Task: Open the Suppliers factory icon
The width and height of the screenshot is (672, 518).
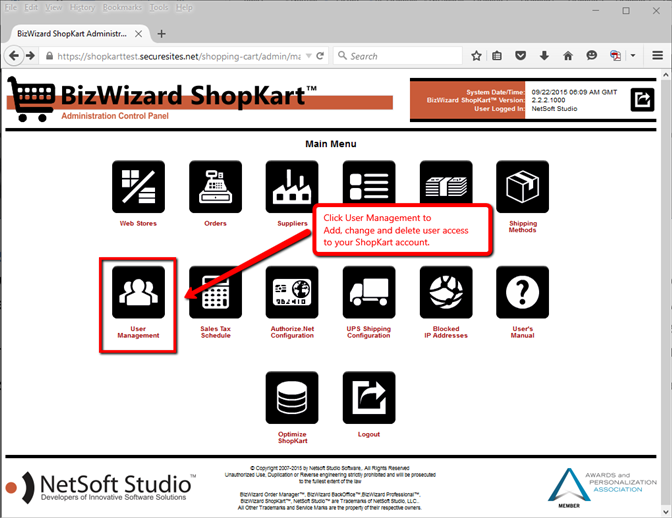Action: [292, 187]
